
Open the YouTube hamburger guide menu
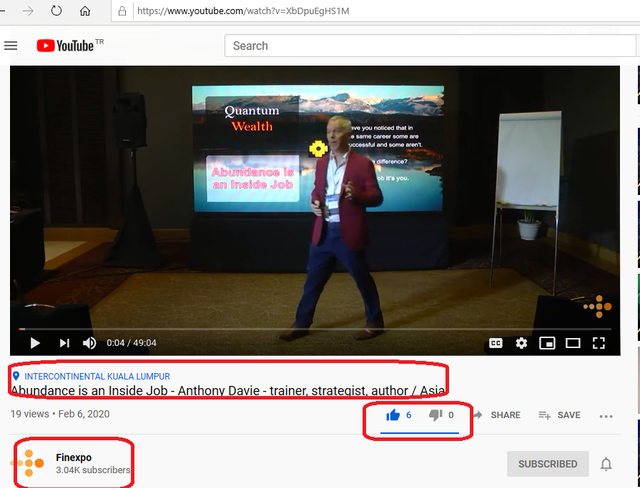pos(11,46)
